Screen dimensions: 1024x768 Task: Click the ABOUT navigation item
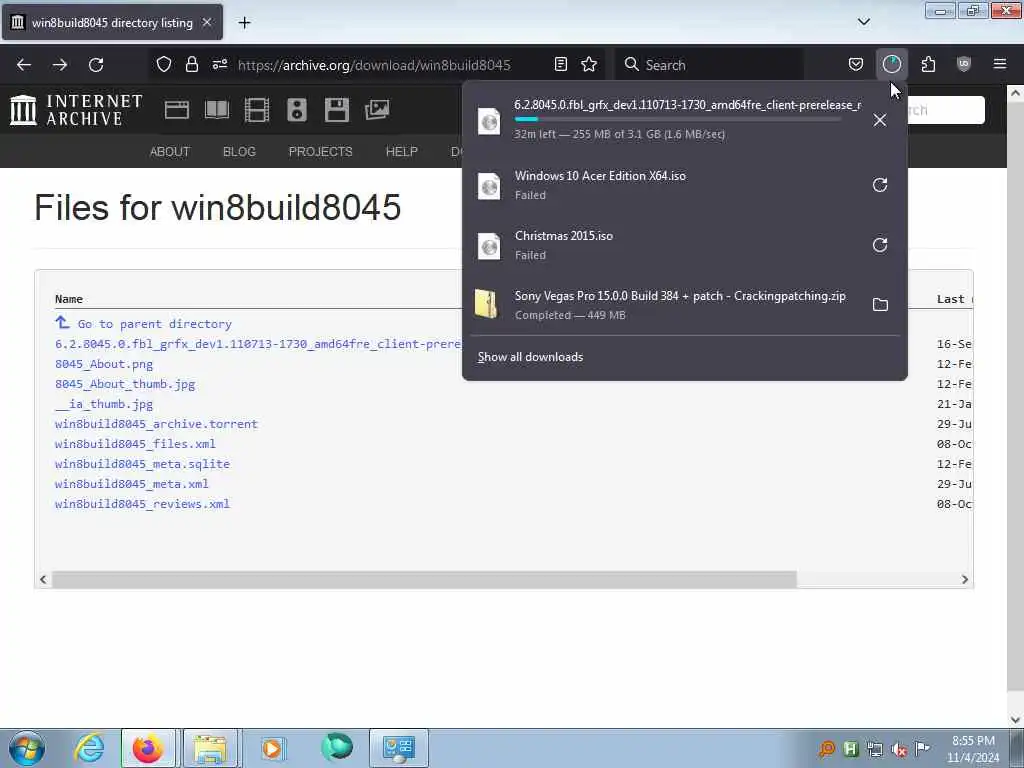170,152
